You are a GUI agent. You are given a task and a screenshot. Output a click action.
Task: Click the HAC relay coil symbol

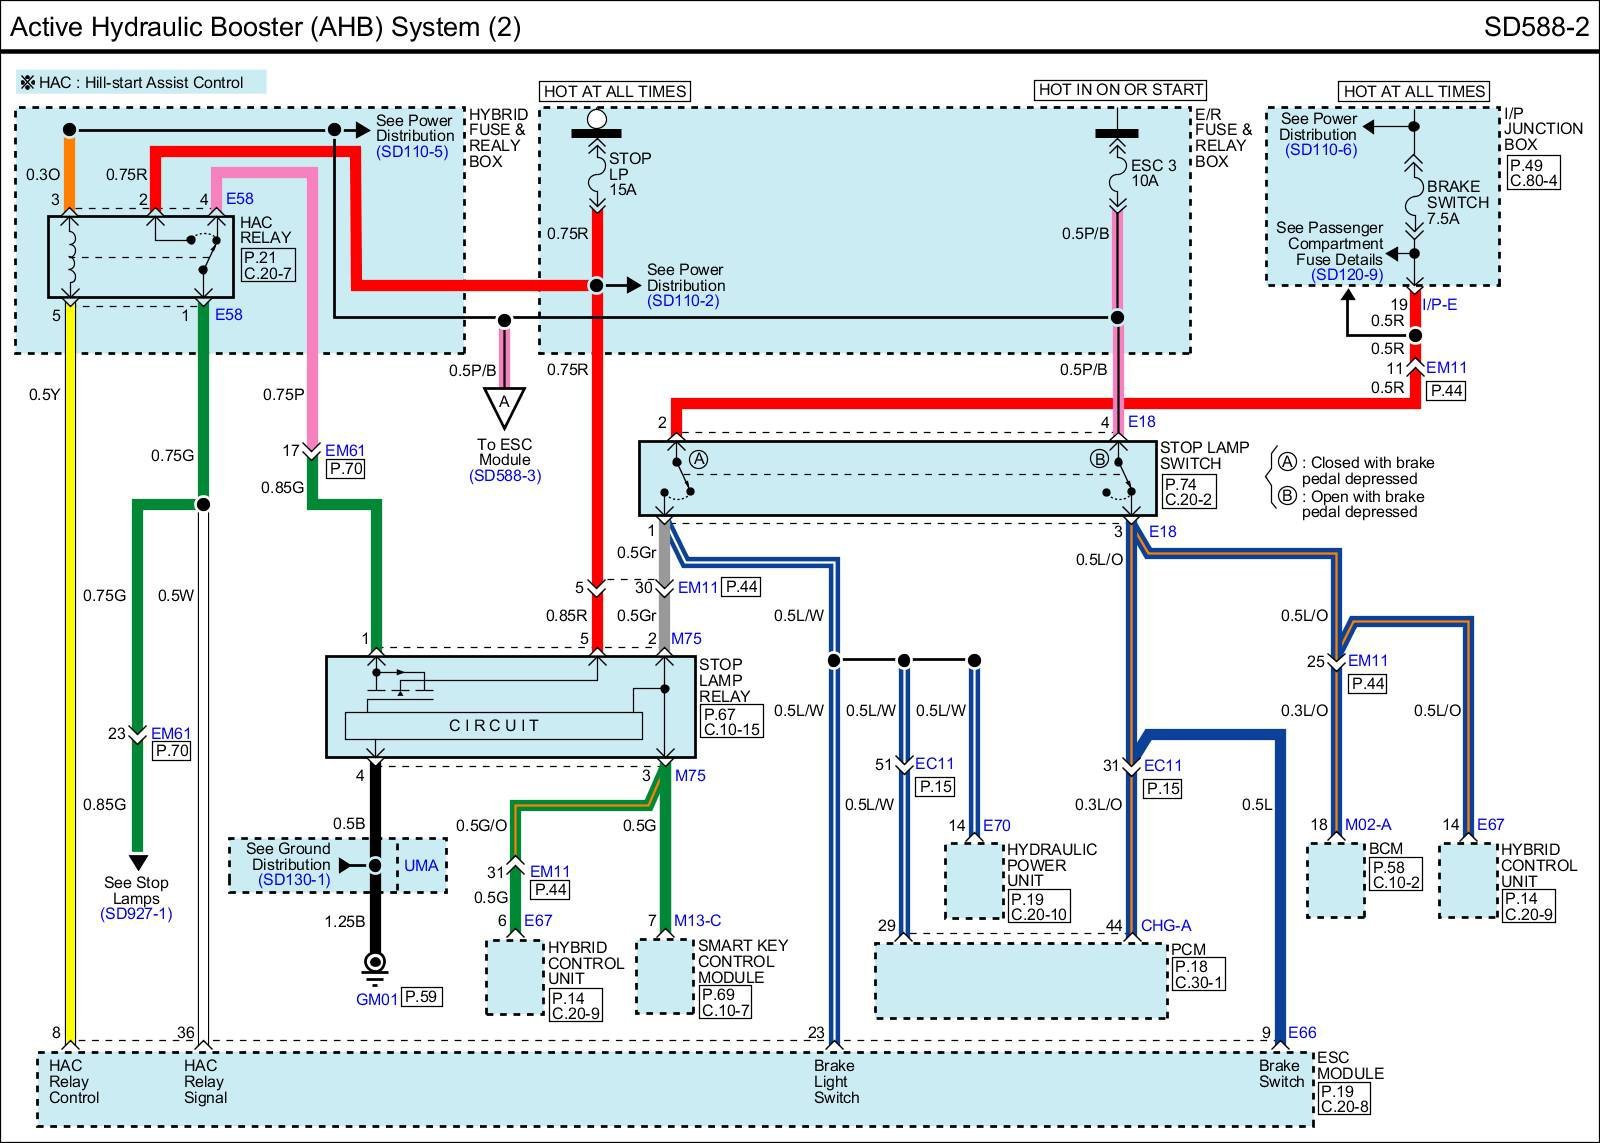click(x=70, y=256)
